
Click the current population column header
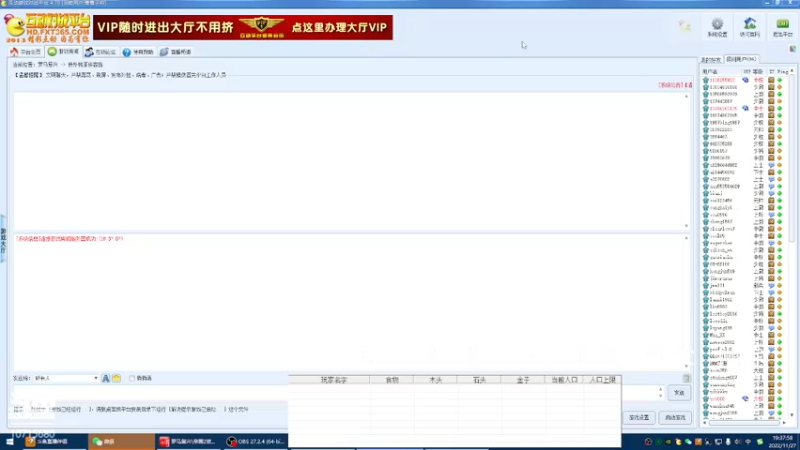point(564,380)
